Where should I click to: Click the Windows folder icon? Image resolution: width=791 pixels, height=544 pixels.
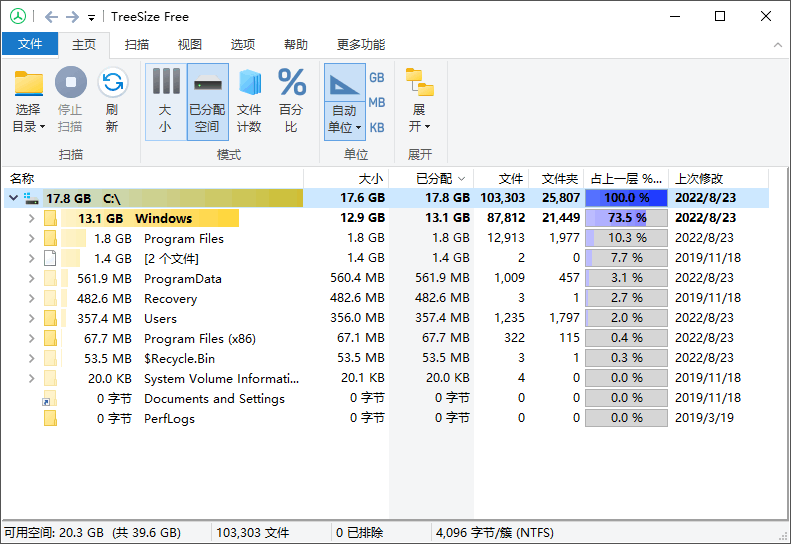[50, 218]
